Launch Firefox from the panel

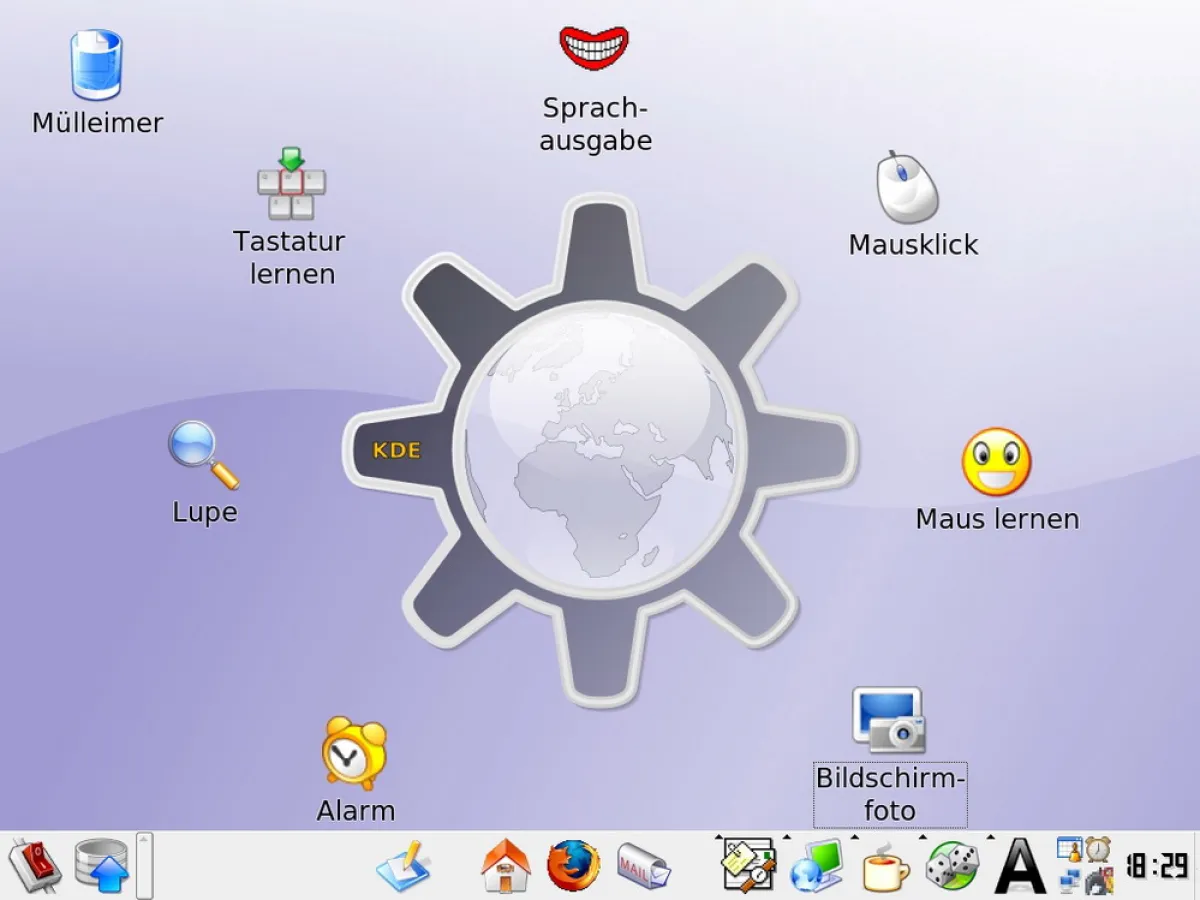pyautogui.click(x=574, y=866)
